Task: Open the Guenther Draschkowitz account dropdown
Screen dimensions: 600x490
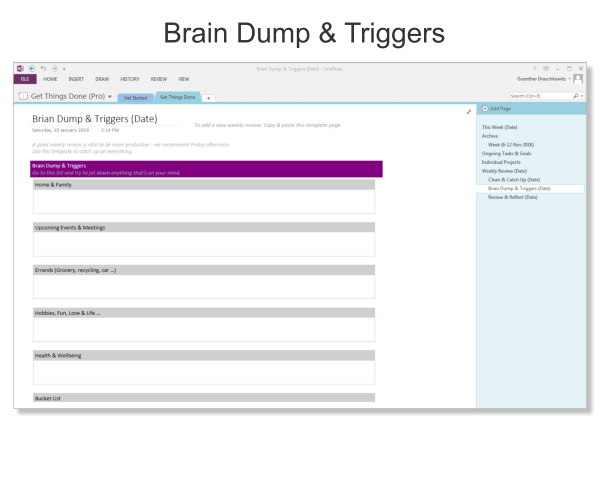Action: pos(567,79)
